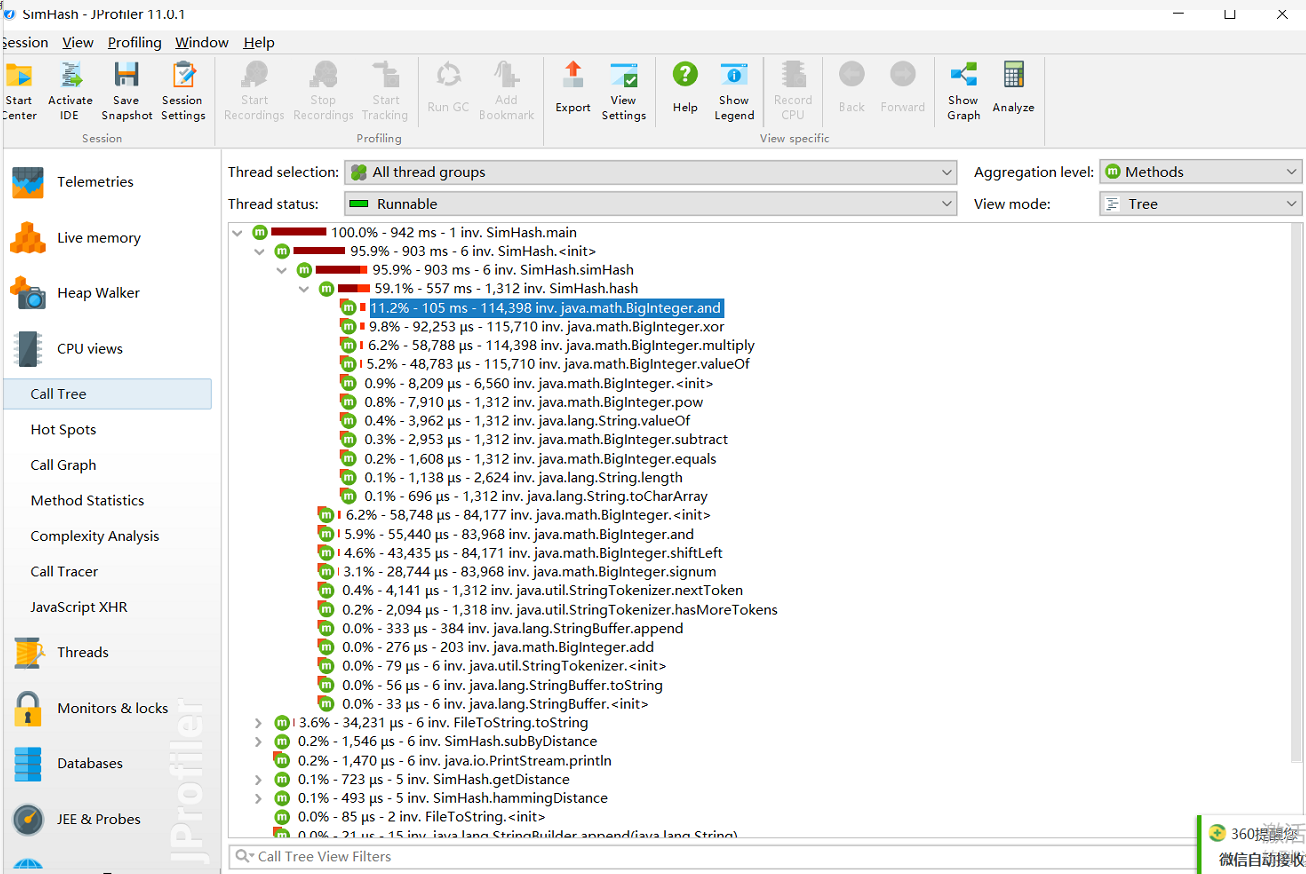The width and height of the screenshot is (1306, 874).
Task: Expand the SimHash.getDistance tree node
Action: pyautogui.click(x=259, y=780)
